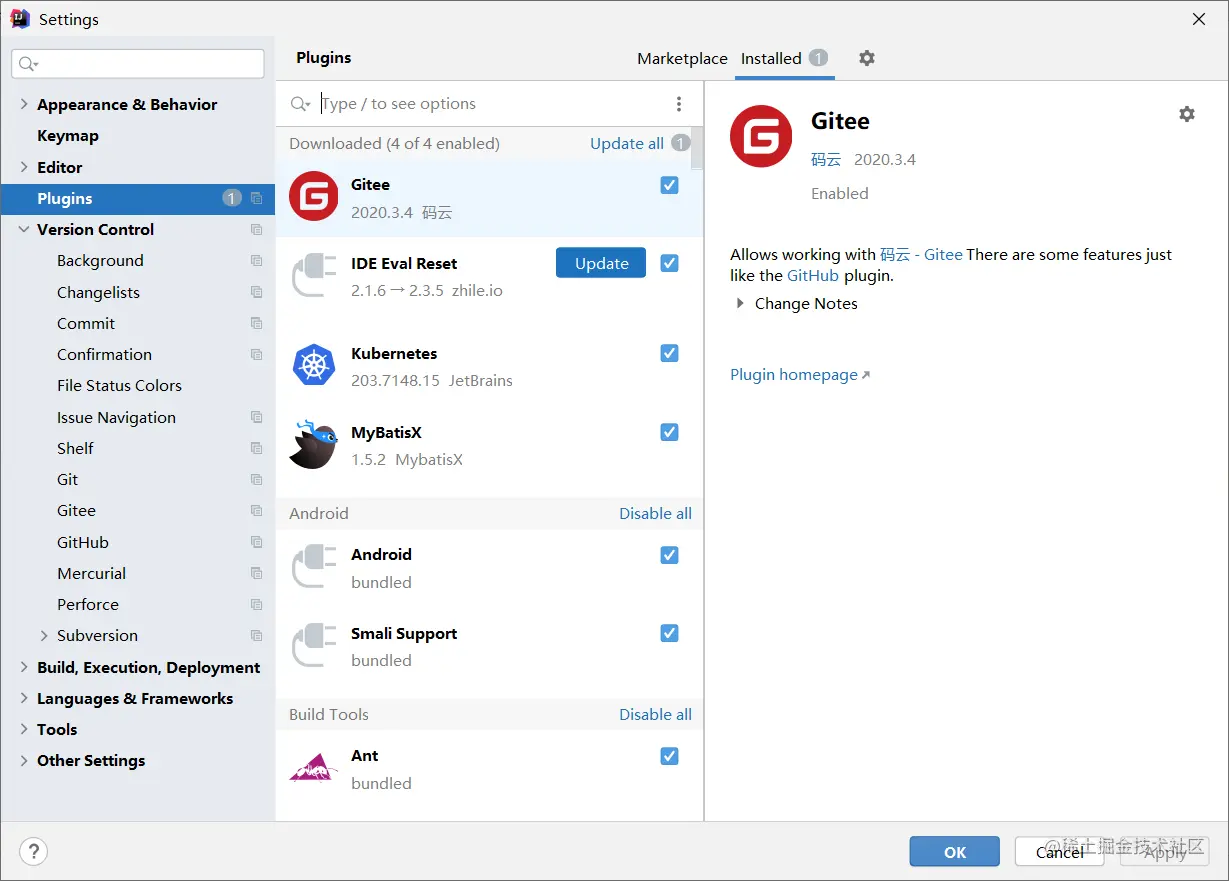Click the Android plugin plug icon
The width and height of the screenshot is (1229, 881).
(x=314, y=566)
